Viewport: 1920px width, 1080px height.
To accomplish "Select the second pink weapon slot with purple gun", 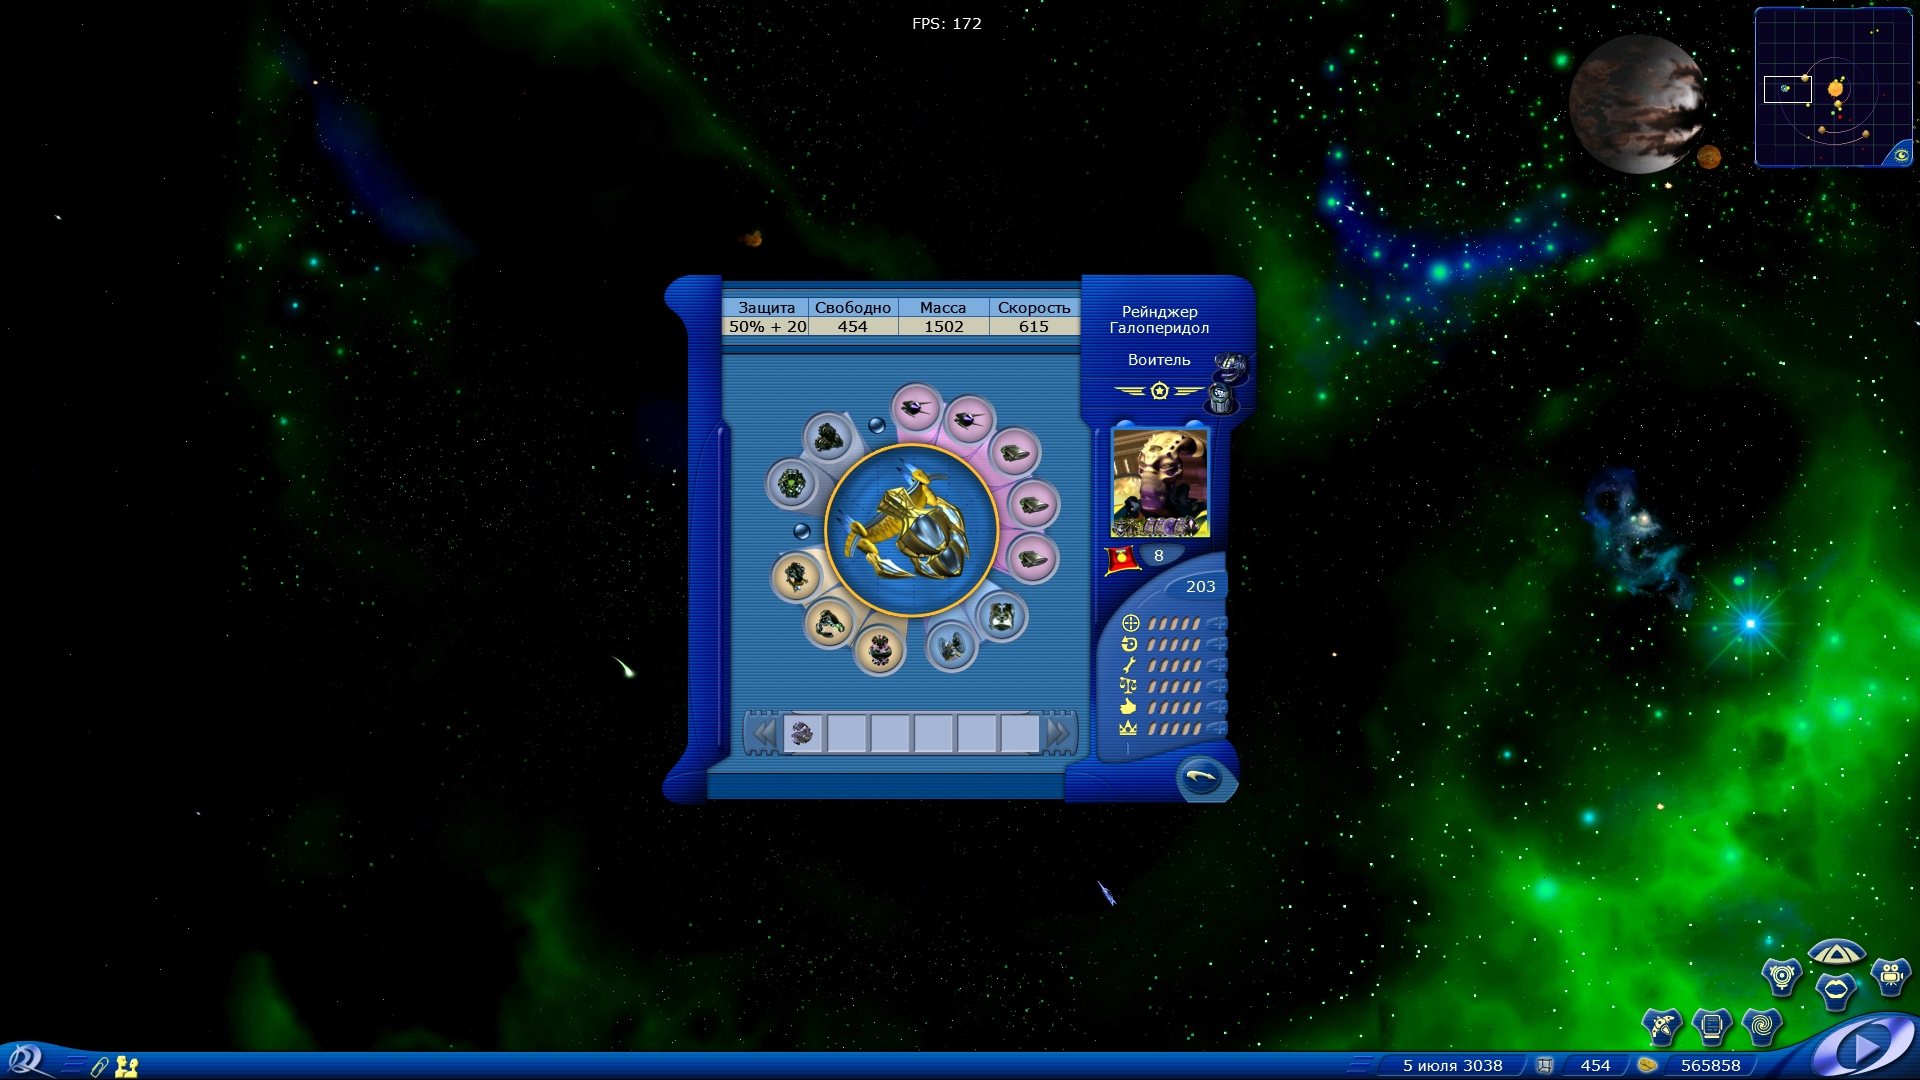I will click(x=968, y=420).
